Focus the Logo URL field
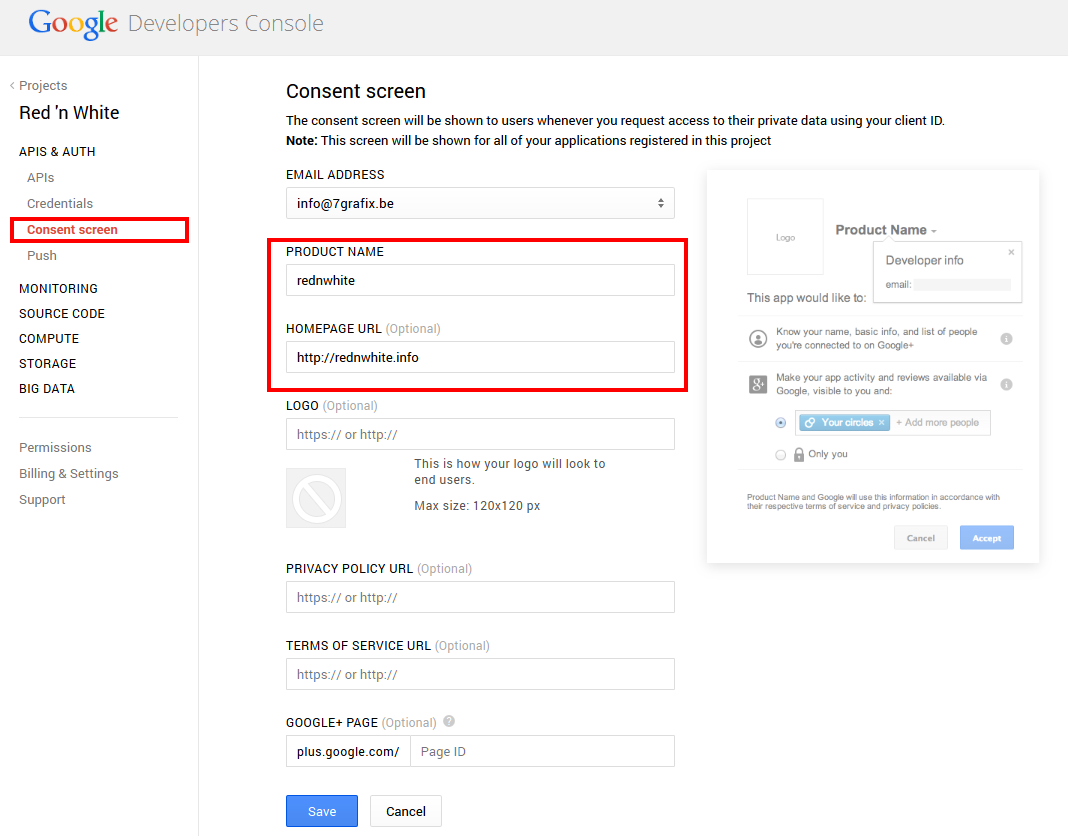Screen dimensions: 1068x836 [x=480, y=434]
